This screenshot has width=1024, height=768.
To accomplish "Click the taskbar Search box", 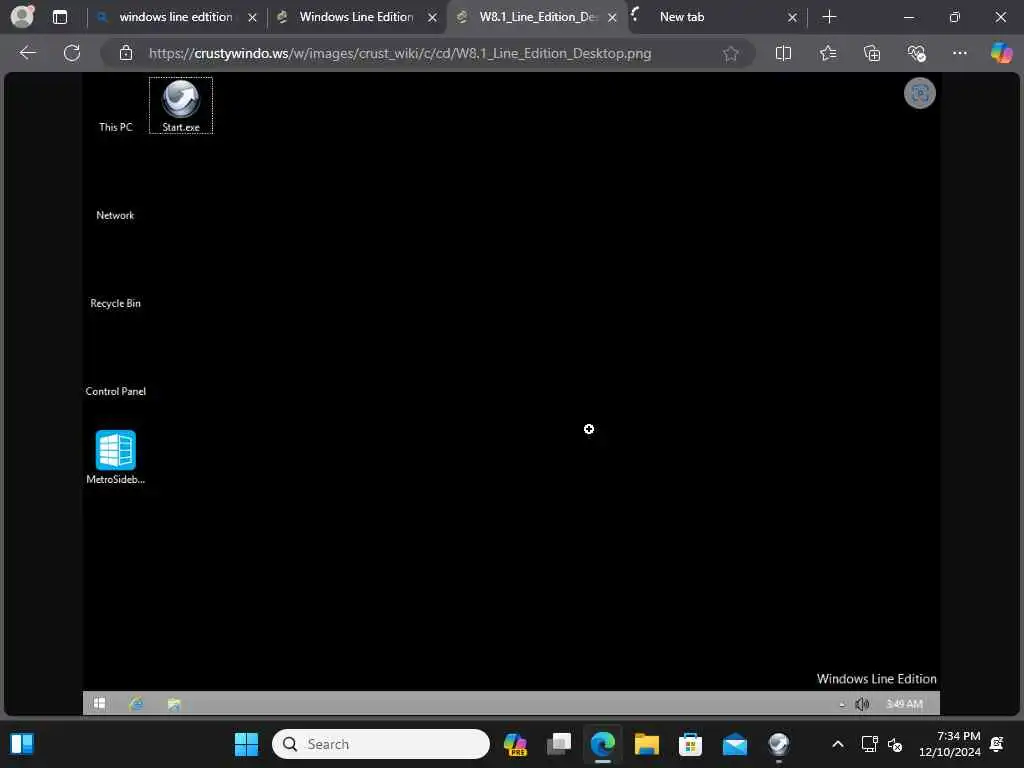I will point(381,744).
